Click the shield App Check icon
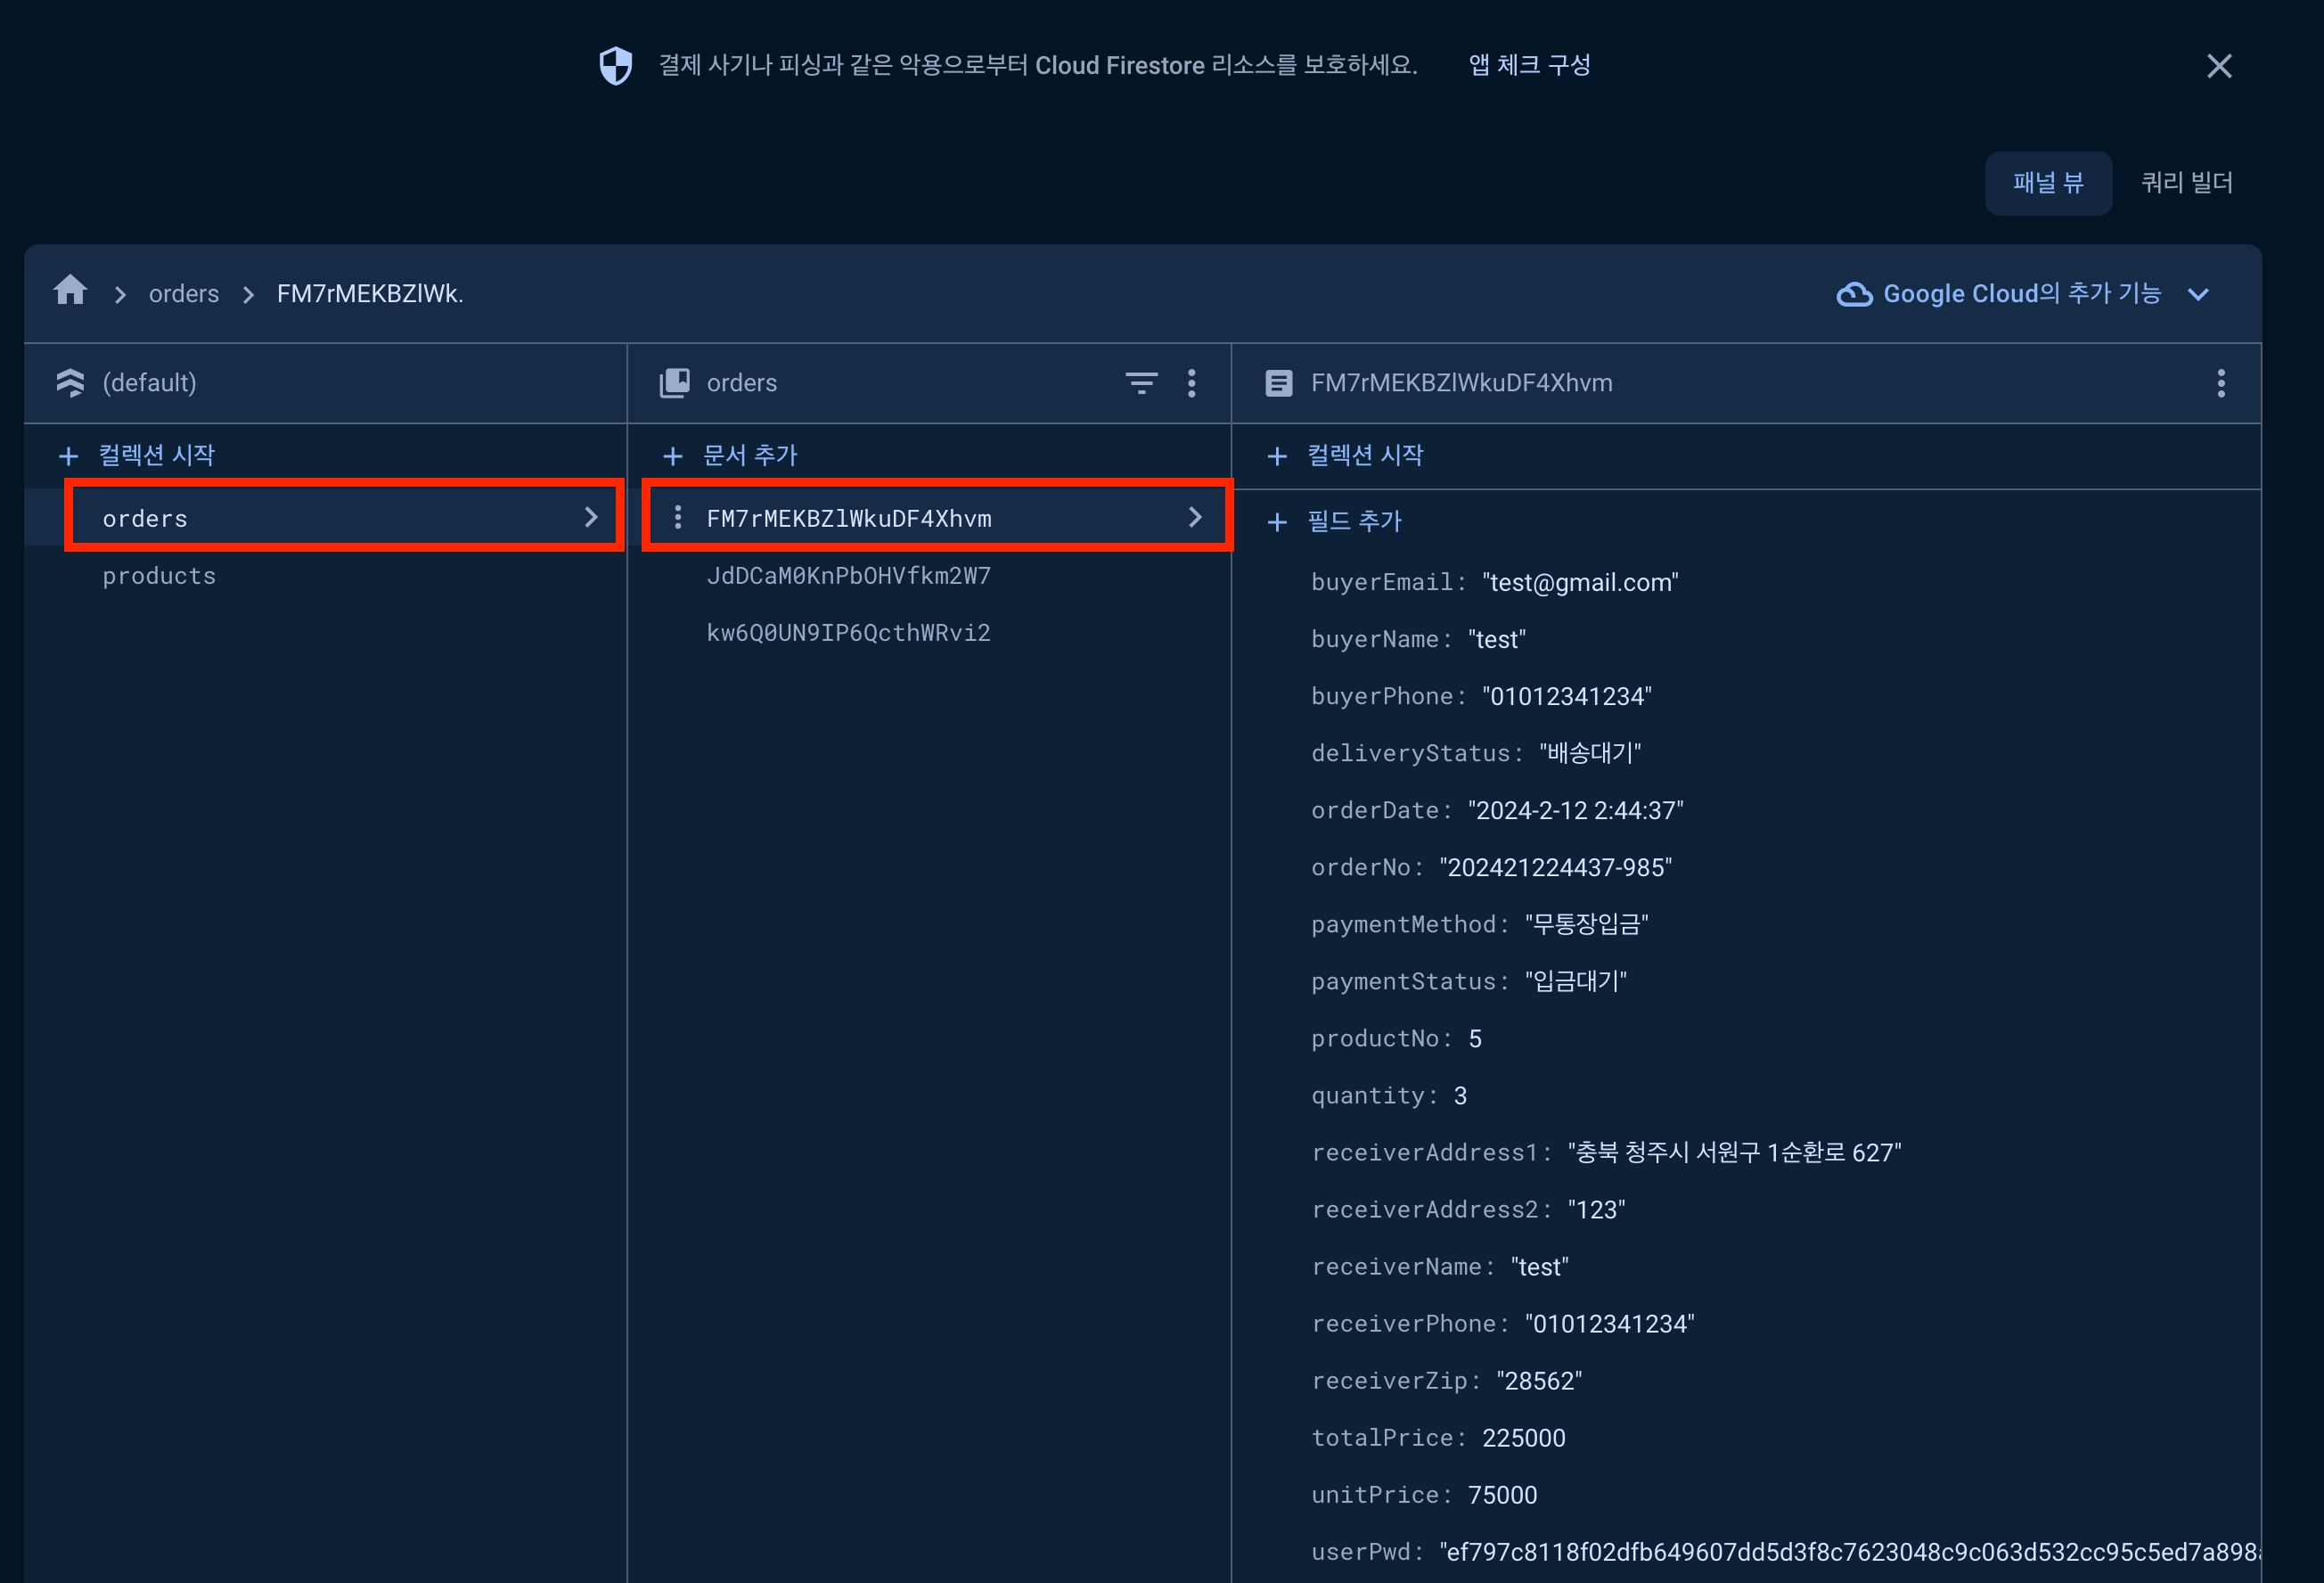 point(615,66)
